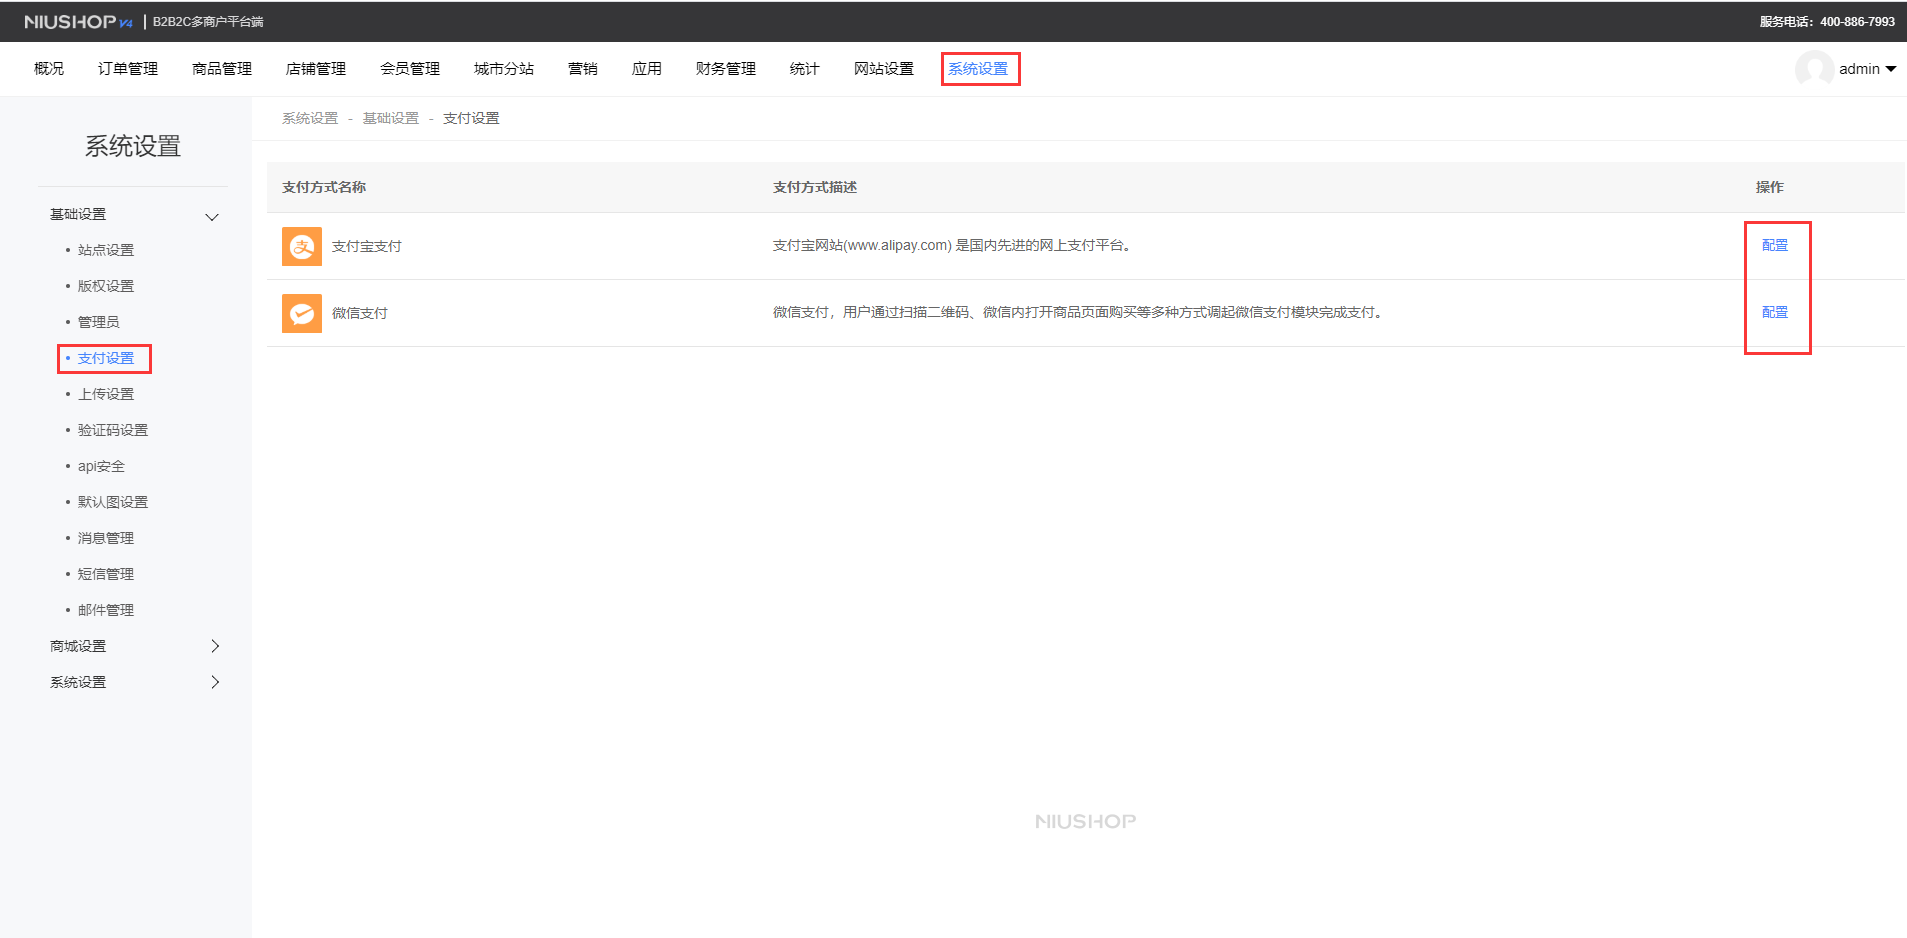Screen dimensions: 1907x938
Task: Open the 网站设置 top menu
Action: (x=884, y=69)
